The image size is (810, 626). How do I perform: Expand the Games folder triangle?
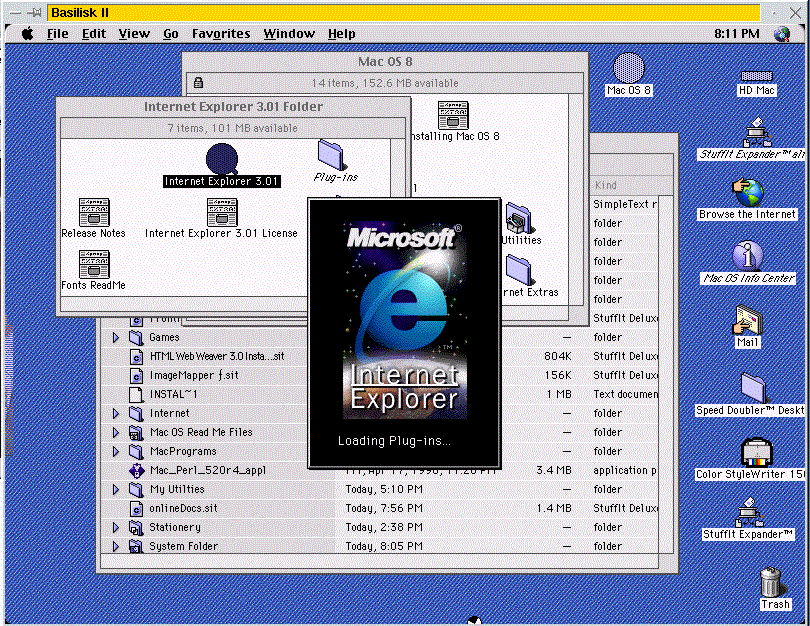click(x=116, y=338)
